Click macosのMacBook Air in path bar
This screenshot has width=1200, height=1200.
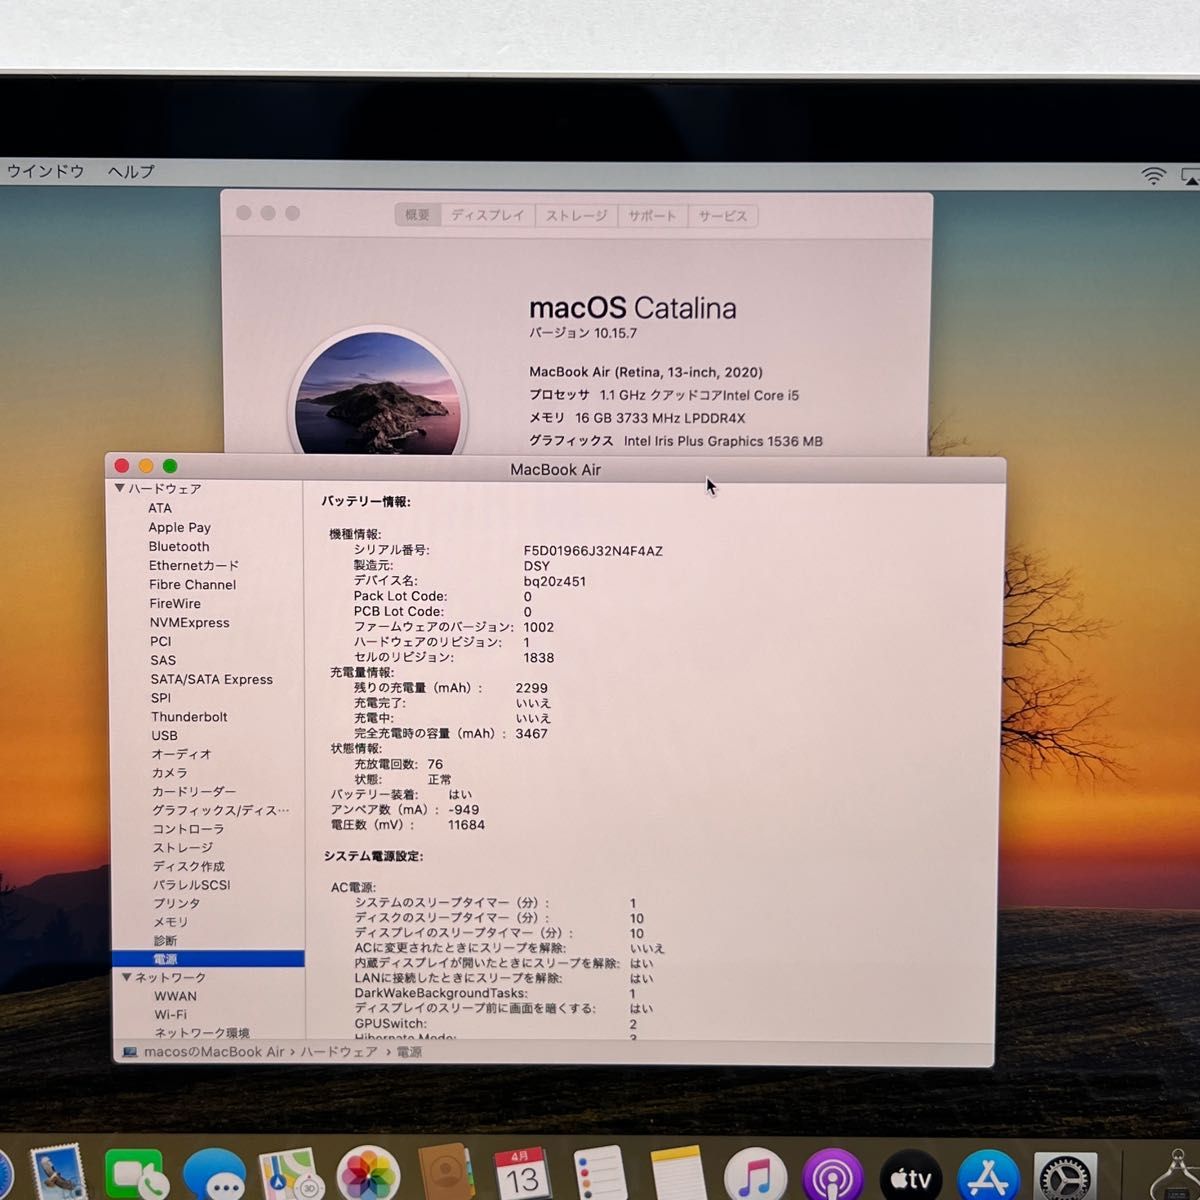coord(214,1052)
